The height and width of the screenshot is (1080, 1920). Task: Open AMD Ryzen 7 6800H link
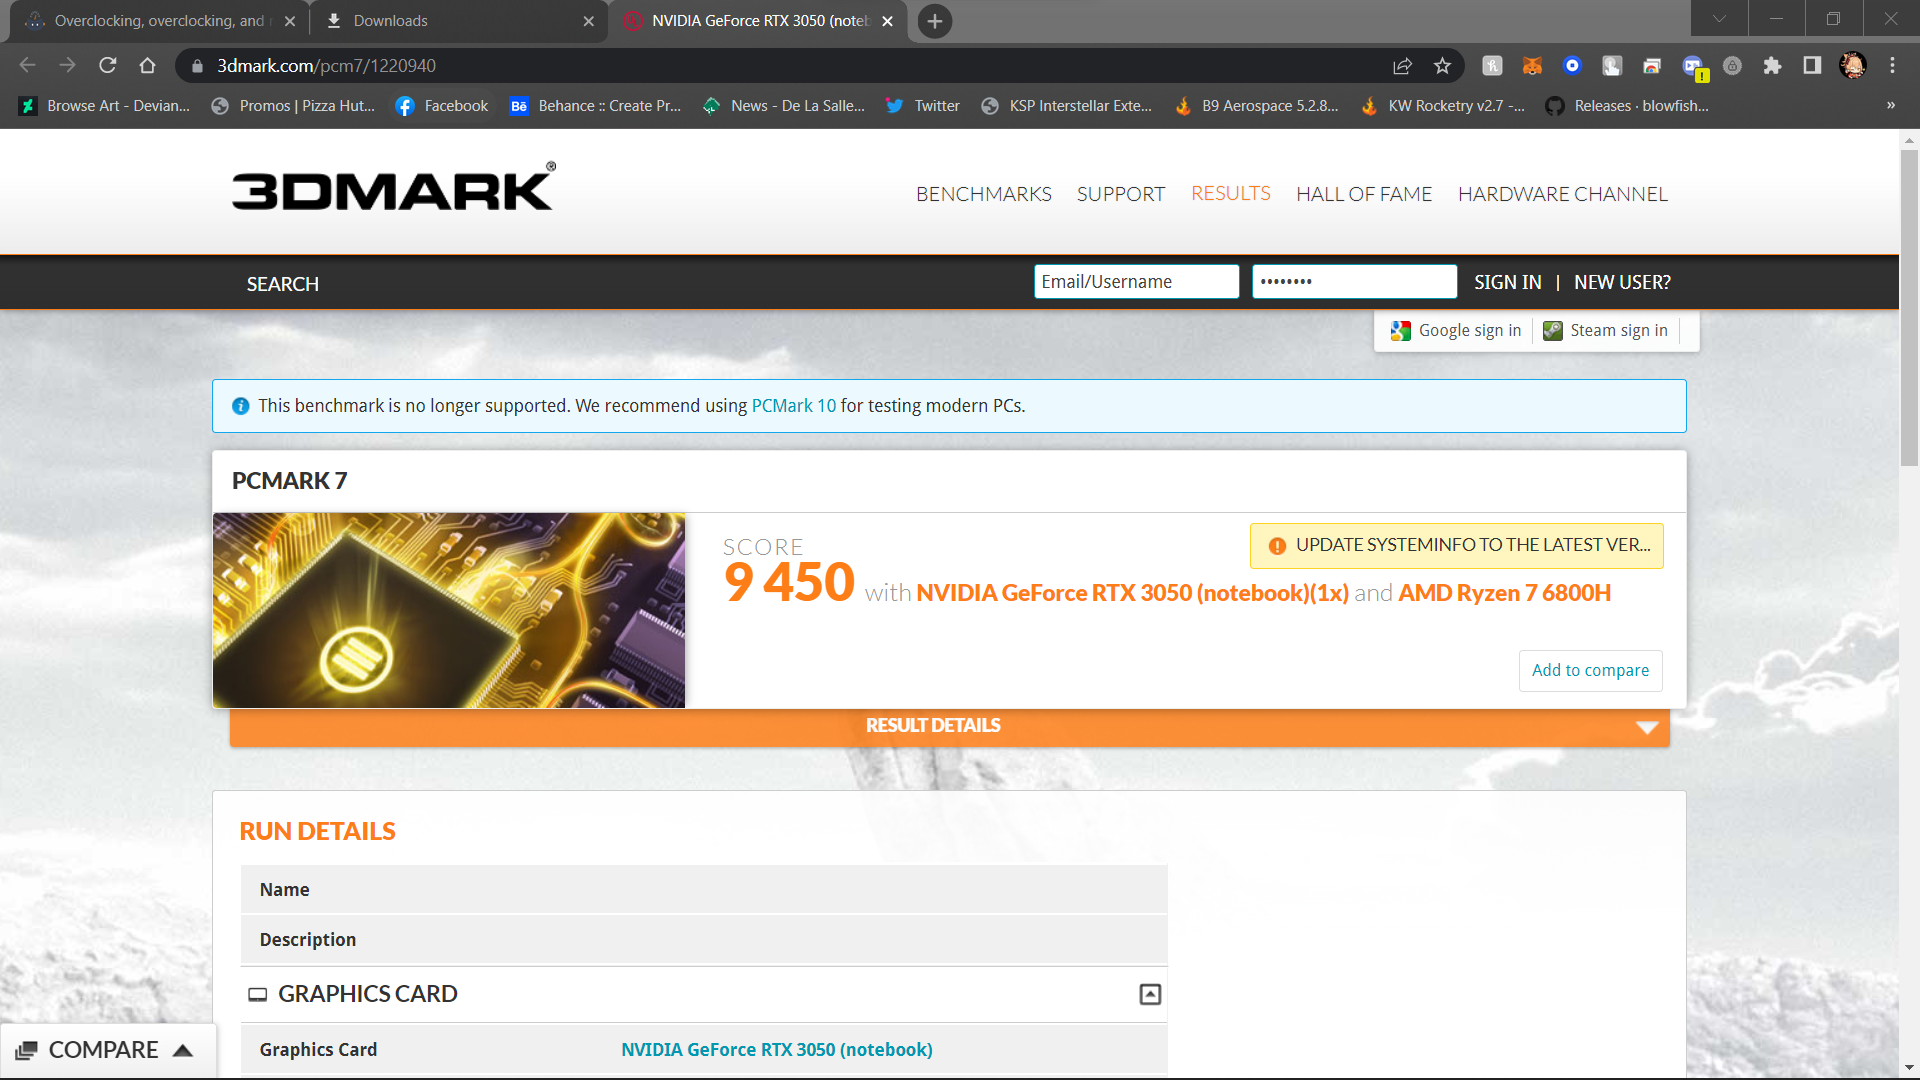(x=1505, y=593)
